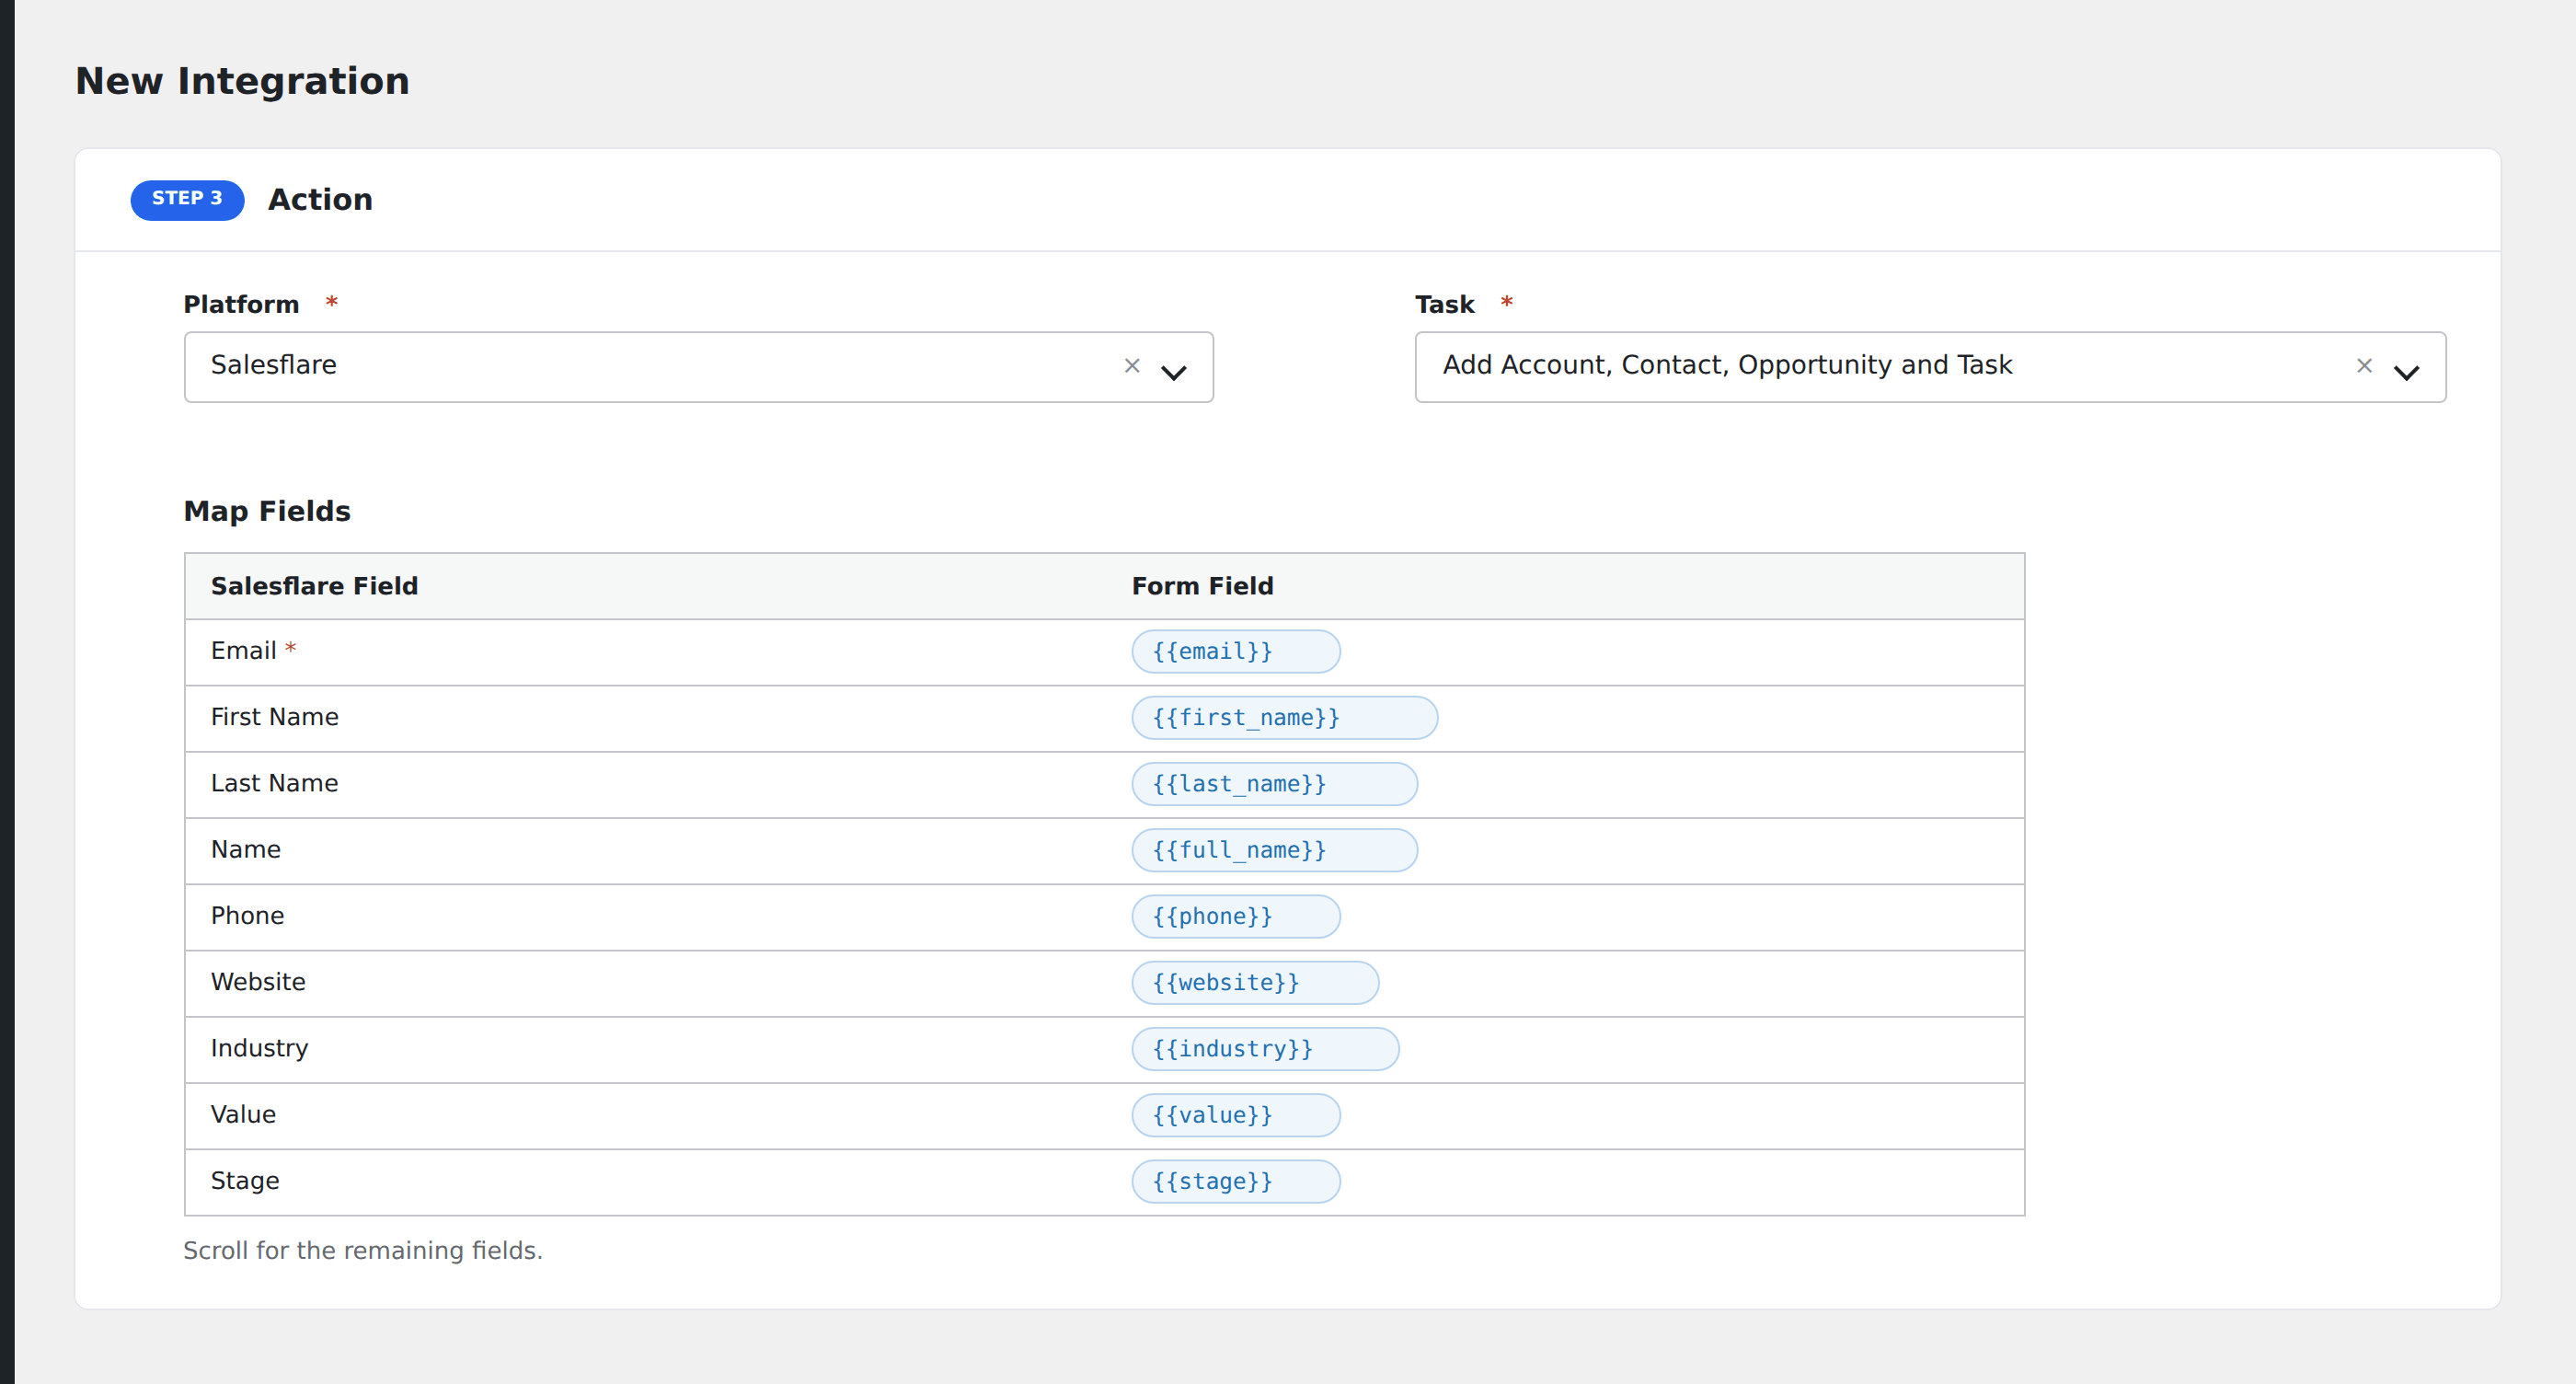The image size is (2576, 1384).
Task: Click the Task field label
Action: coord(1445,304)
